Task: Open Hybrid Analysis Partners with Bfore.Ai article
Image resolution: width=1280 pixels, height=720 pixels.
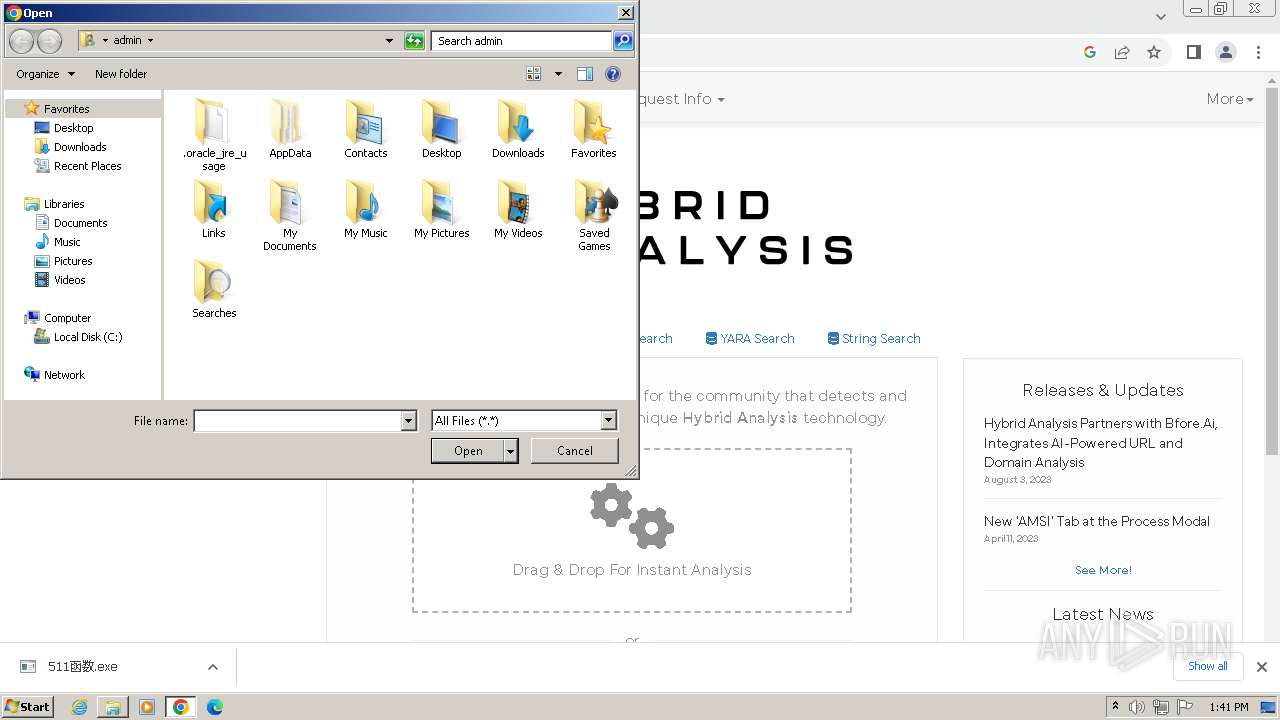Action: 1100,443
